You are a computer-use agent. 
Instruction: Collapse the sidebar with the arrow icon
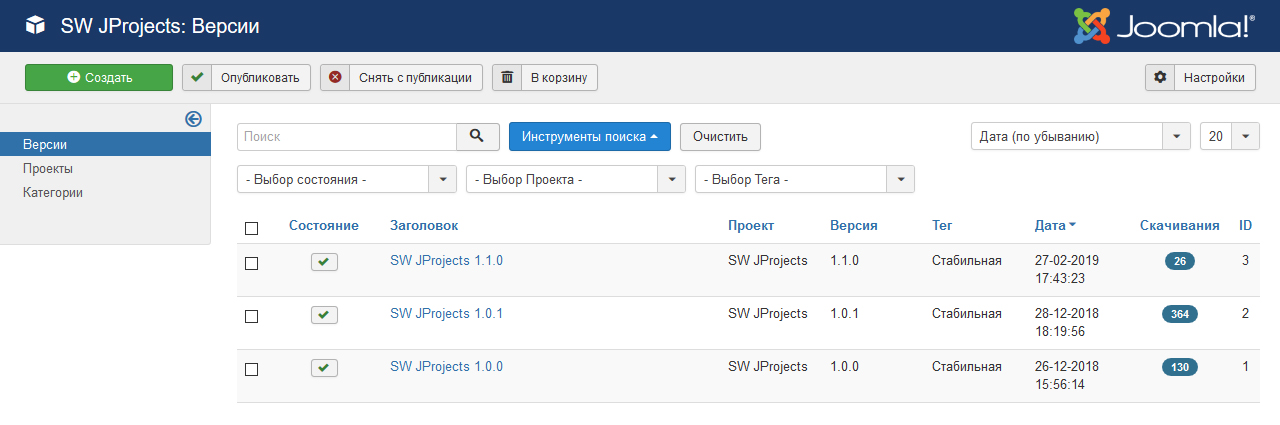(194, 119)
